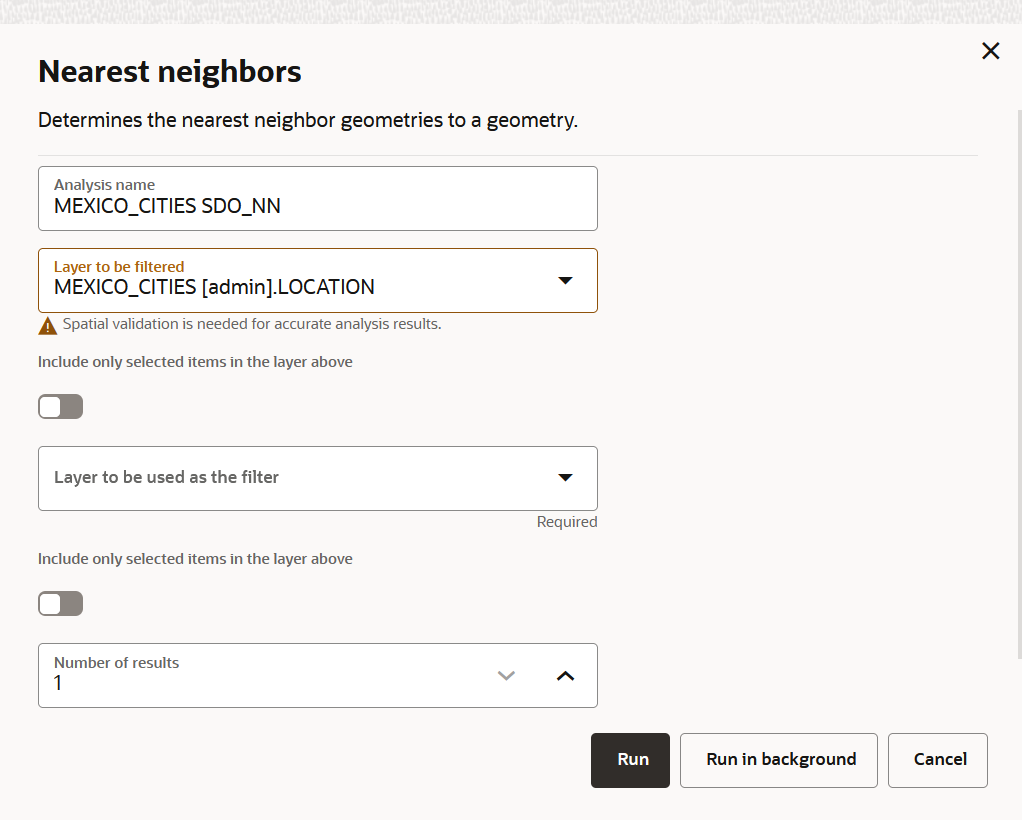Close the Nearest neighbors dialog with the X icon
The width and height of the screenshot is (1022, 820).
990,51
